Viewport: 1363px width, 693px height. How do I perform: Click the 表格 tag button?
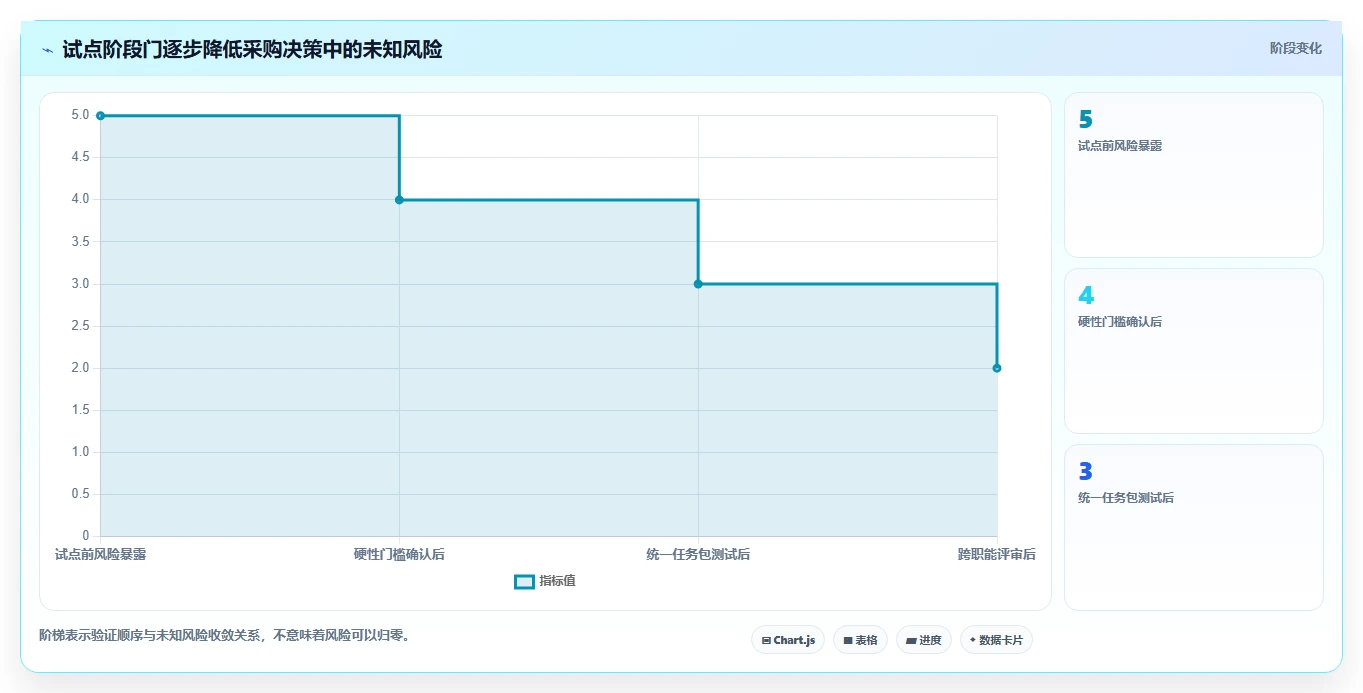(x=860, y=640)
